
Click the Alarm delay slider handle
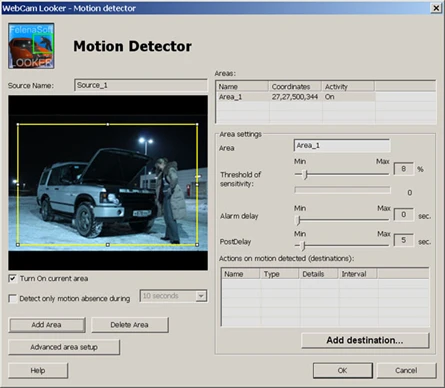tap(298, 220)
